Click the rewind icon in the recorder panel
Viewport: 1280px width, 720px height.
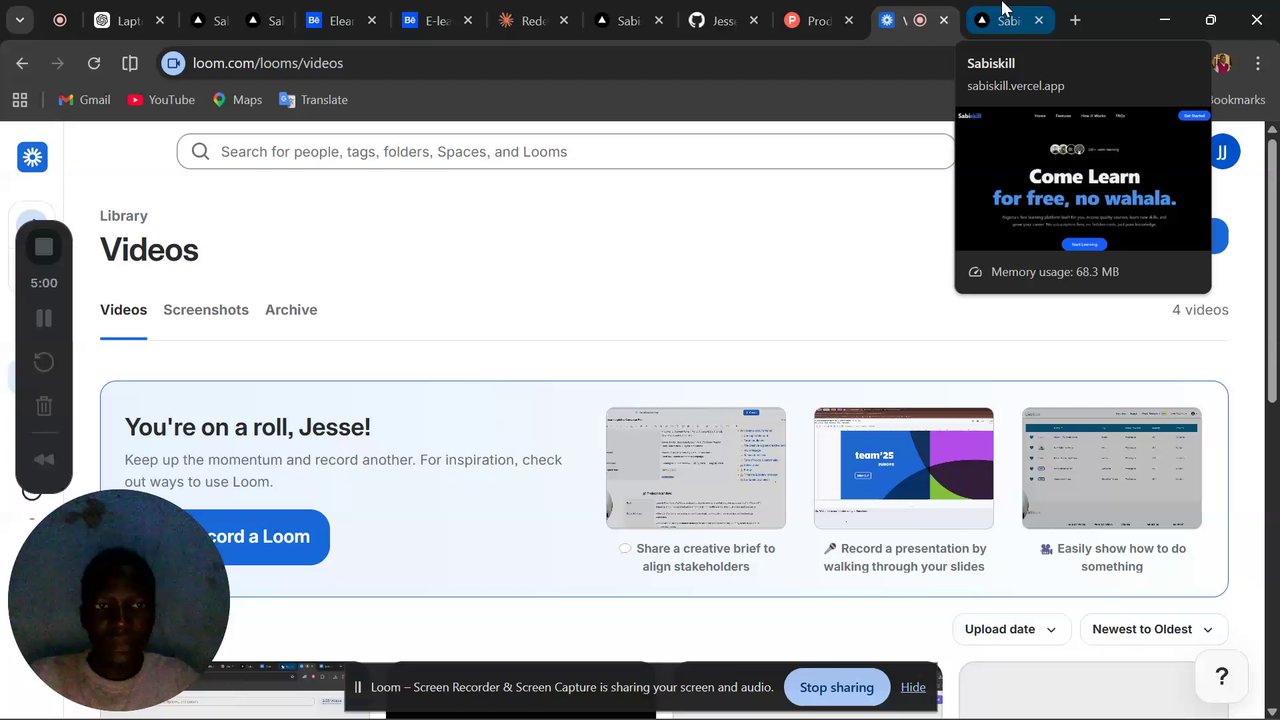pos(44,459)
